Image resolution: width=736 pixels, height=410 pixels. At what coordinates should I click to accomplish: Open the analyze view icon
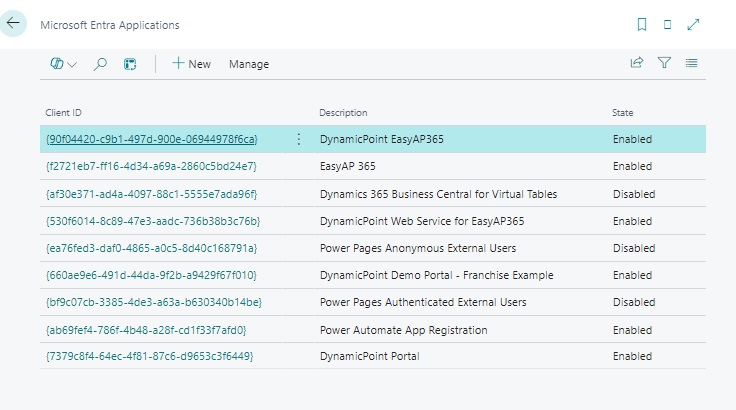pos(130,64)
